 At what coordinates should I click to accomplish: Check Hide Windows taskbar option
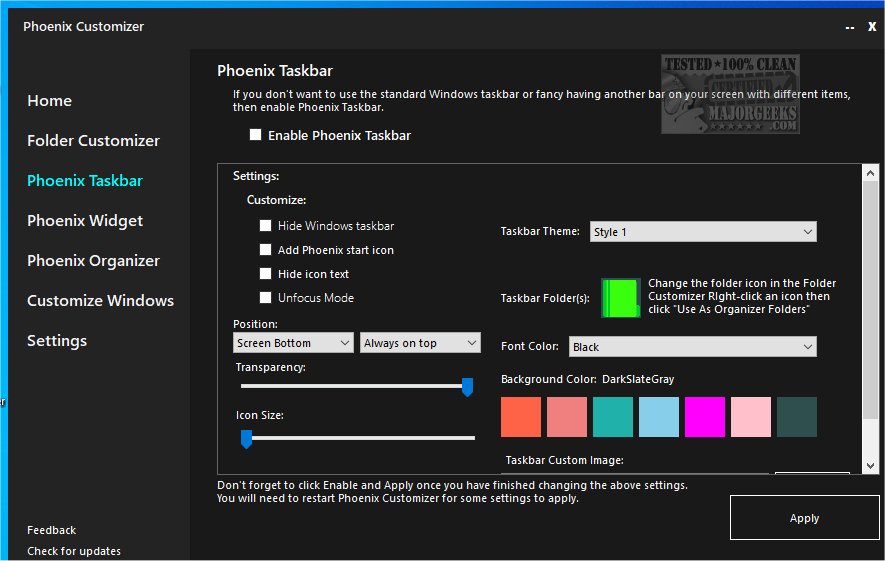266,226
